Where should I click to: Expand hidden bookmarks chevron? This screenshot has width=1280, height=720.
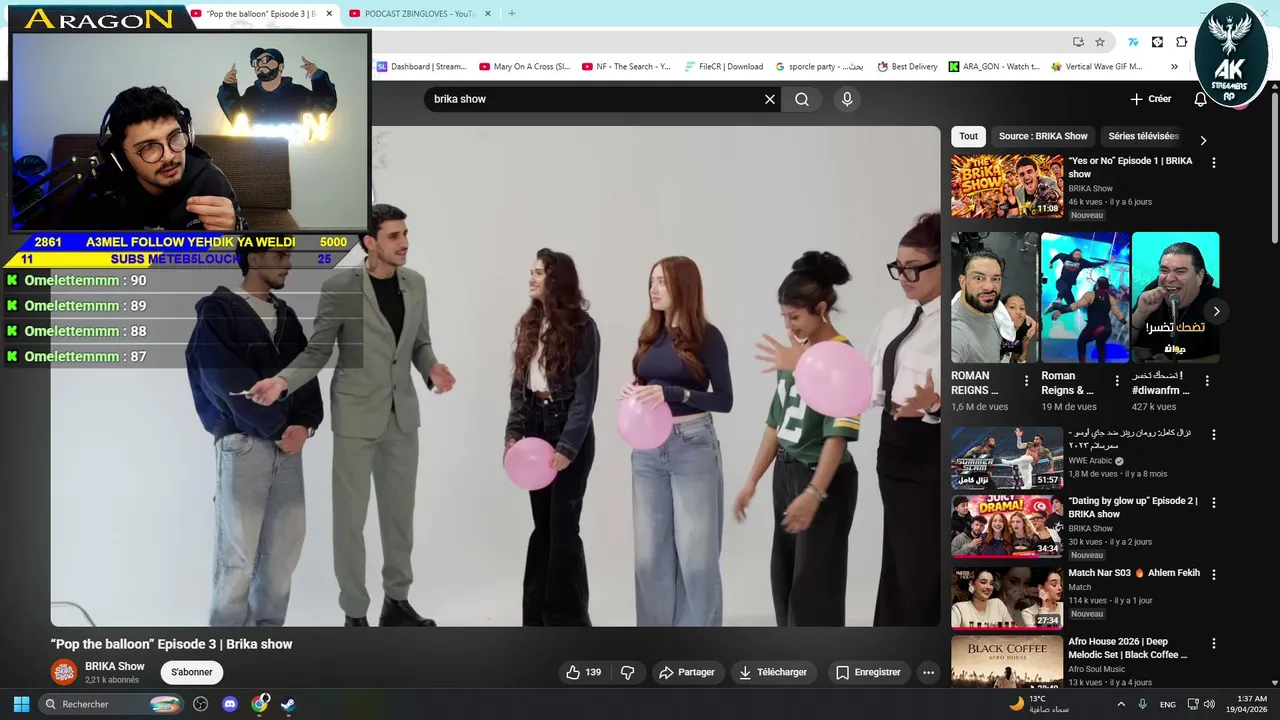point(1174,67)
